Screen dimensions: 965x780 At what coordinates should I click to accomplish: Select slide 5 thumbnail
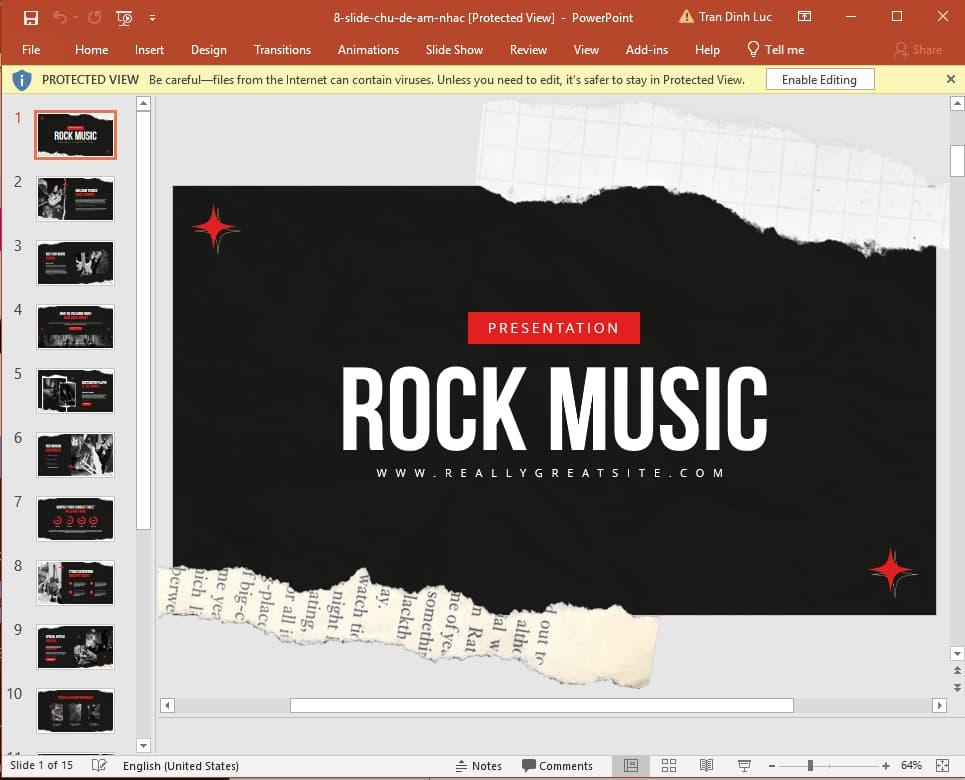75,391
